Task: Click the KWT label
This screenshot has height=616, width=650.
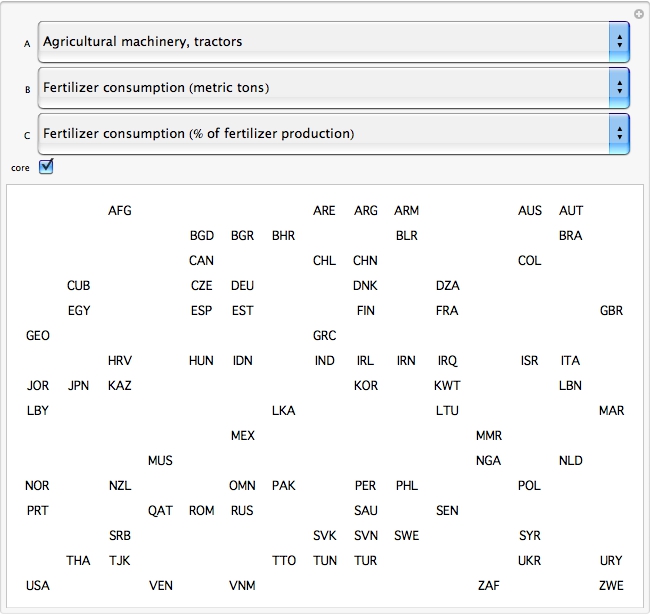Action: (447, 386)
